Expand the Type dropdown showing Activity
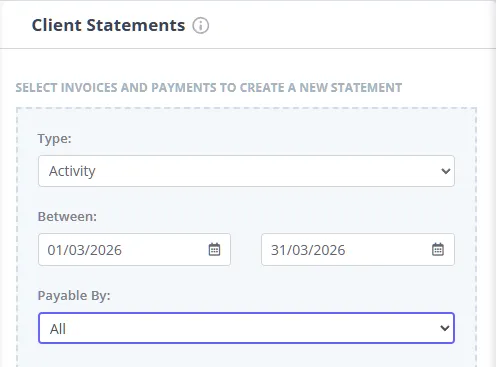 click(246, 171)
